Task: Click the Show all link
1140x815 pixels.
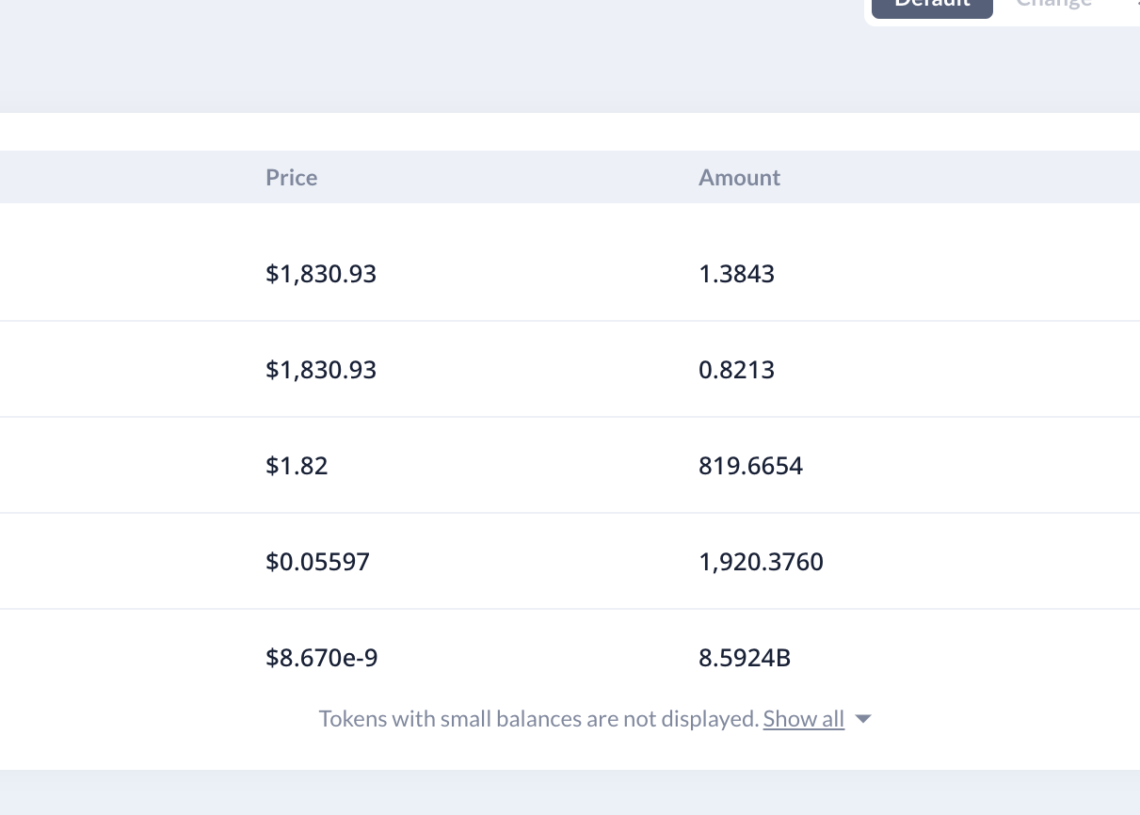Action: (803, 719)
